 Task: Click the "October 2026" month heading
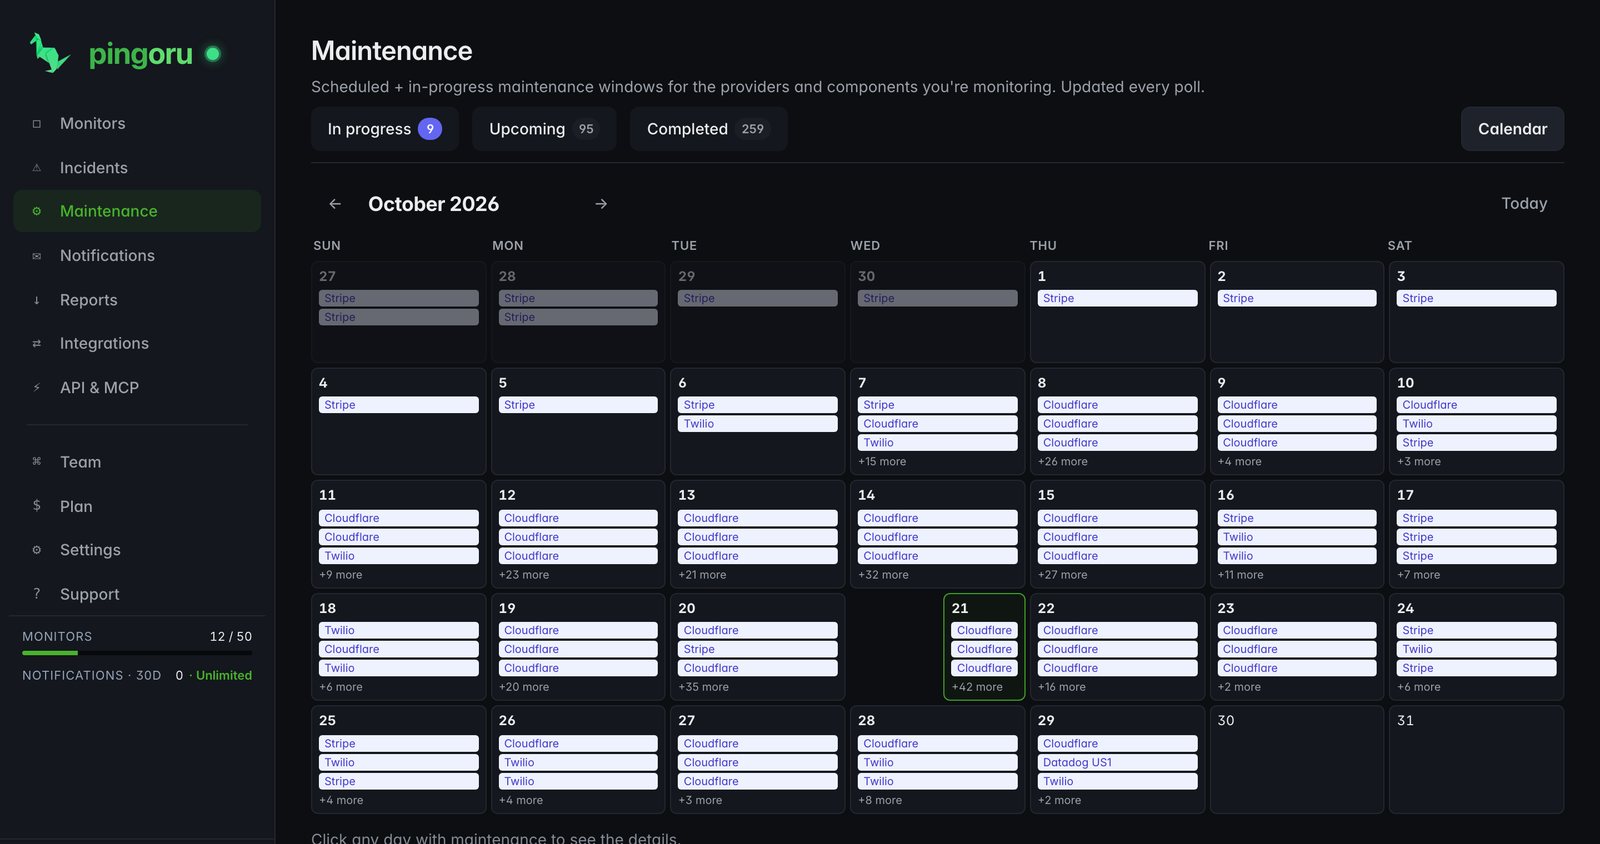[x=434, y=204]
